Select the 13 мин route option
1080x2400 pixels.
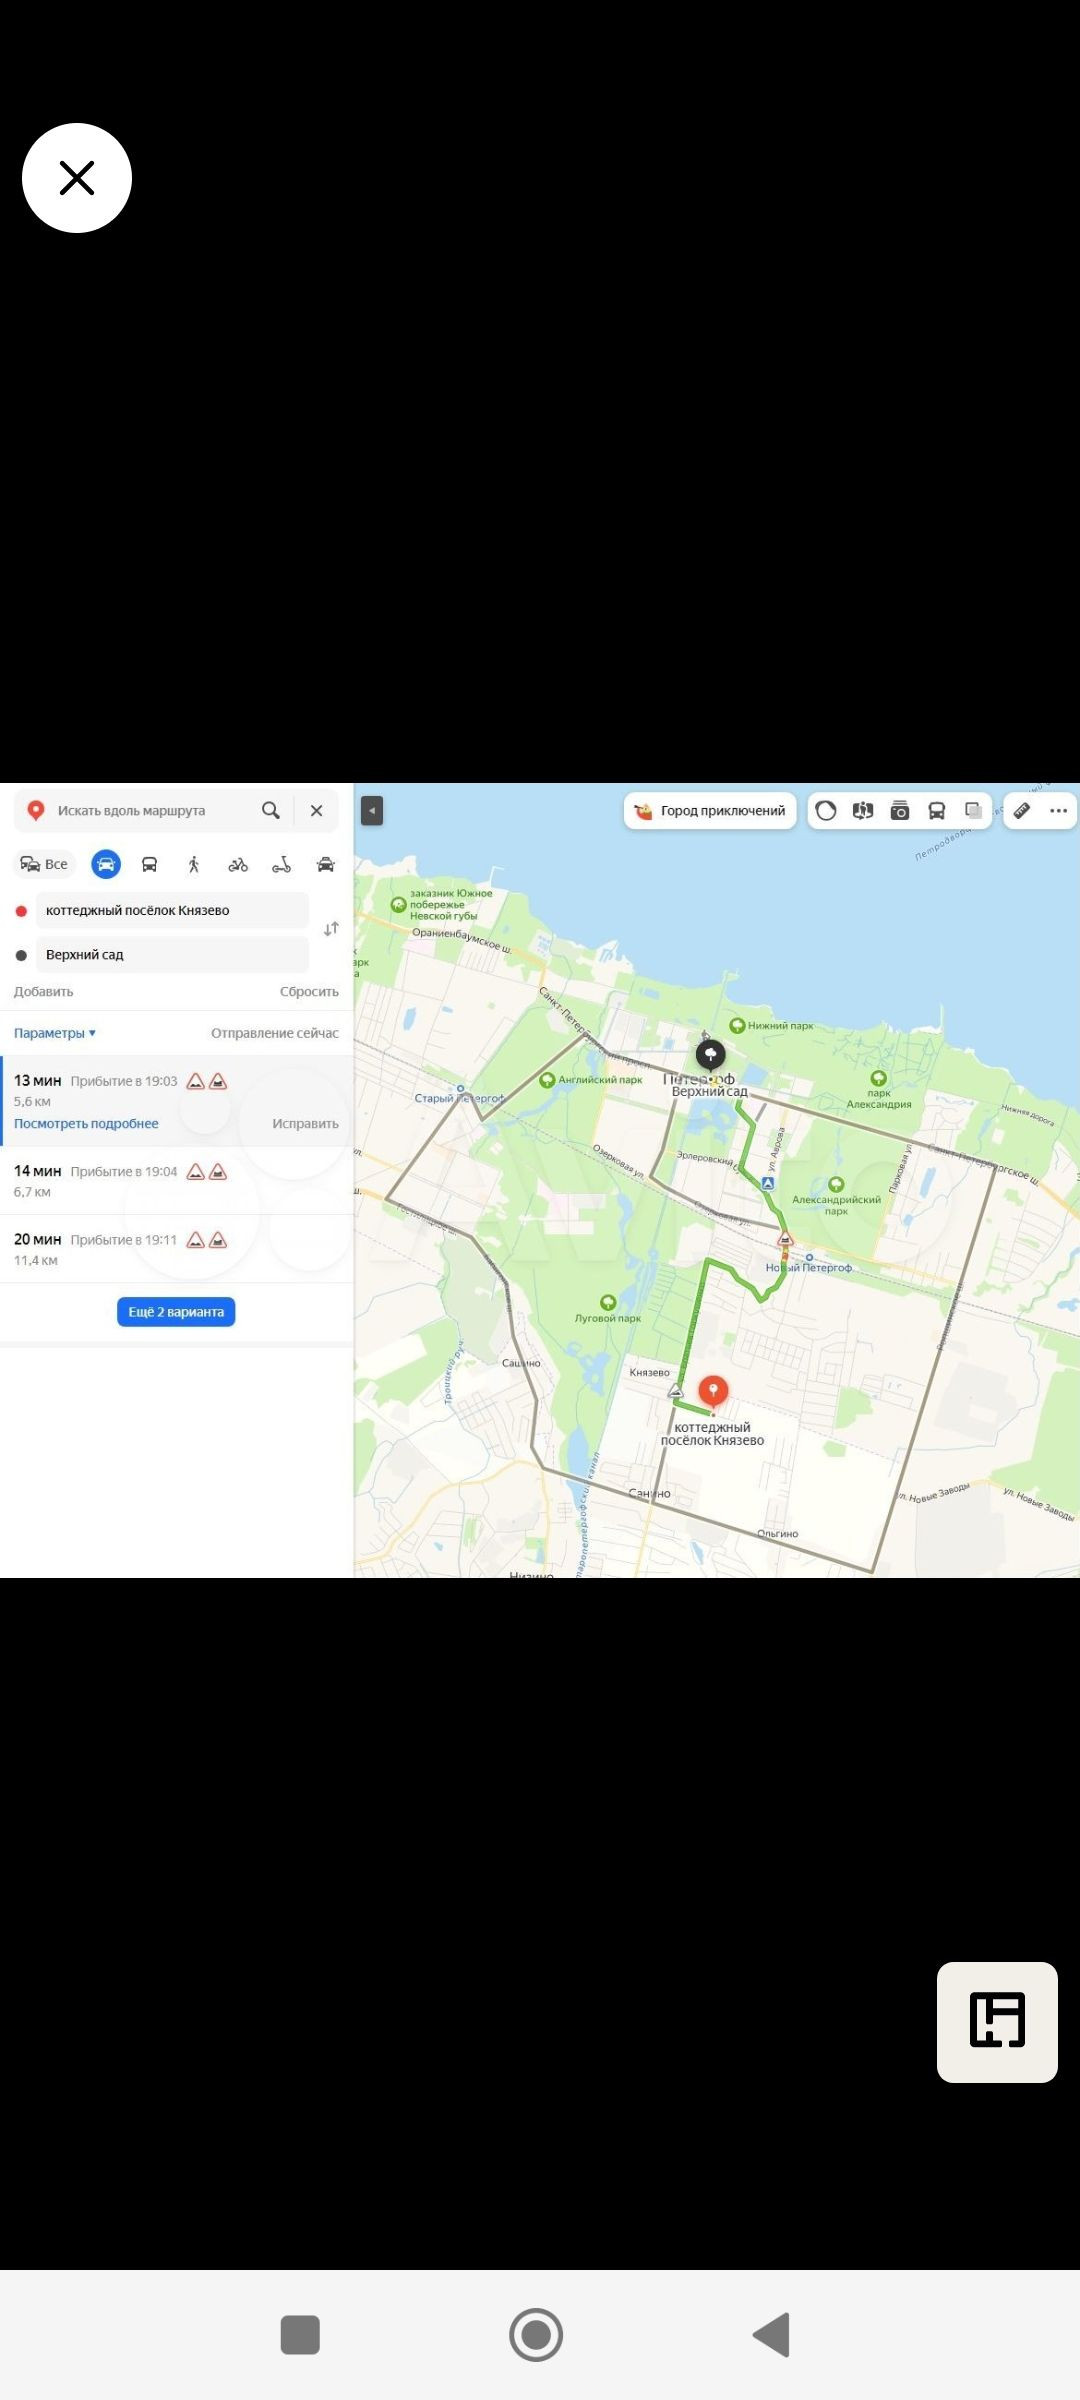click(177, 1101)
